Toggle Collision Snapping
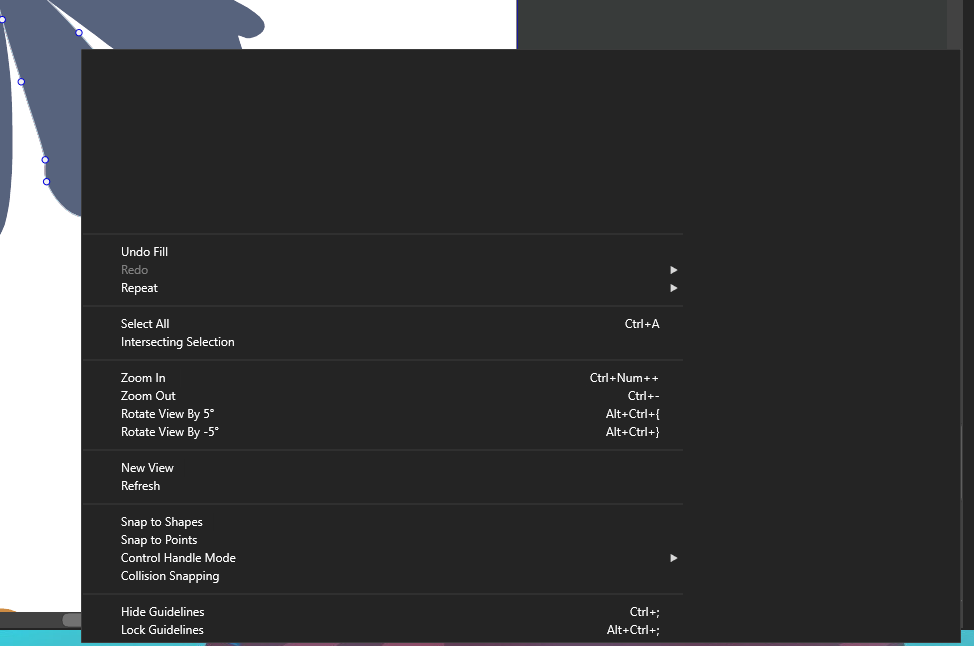The image size is (974, 646). (170, 576)
